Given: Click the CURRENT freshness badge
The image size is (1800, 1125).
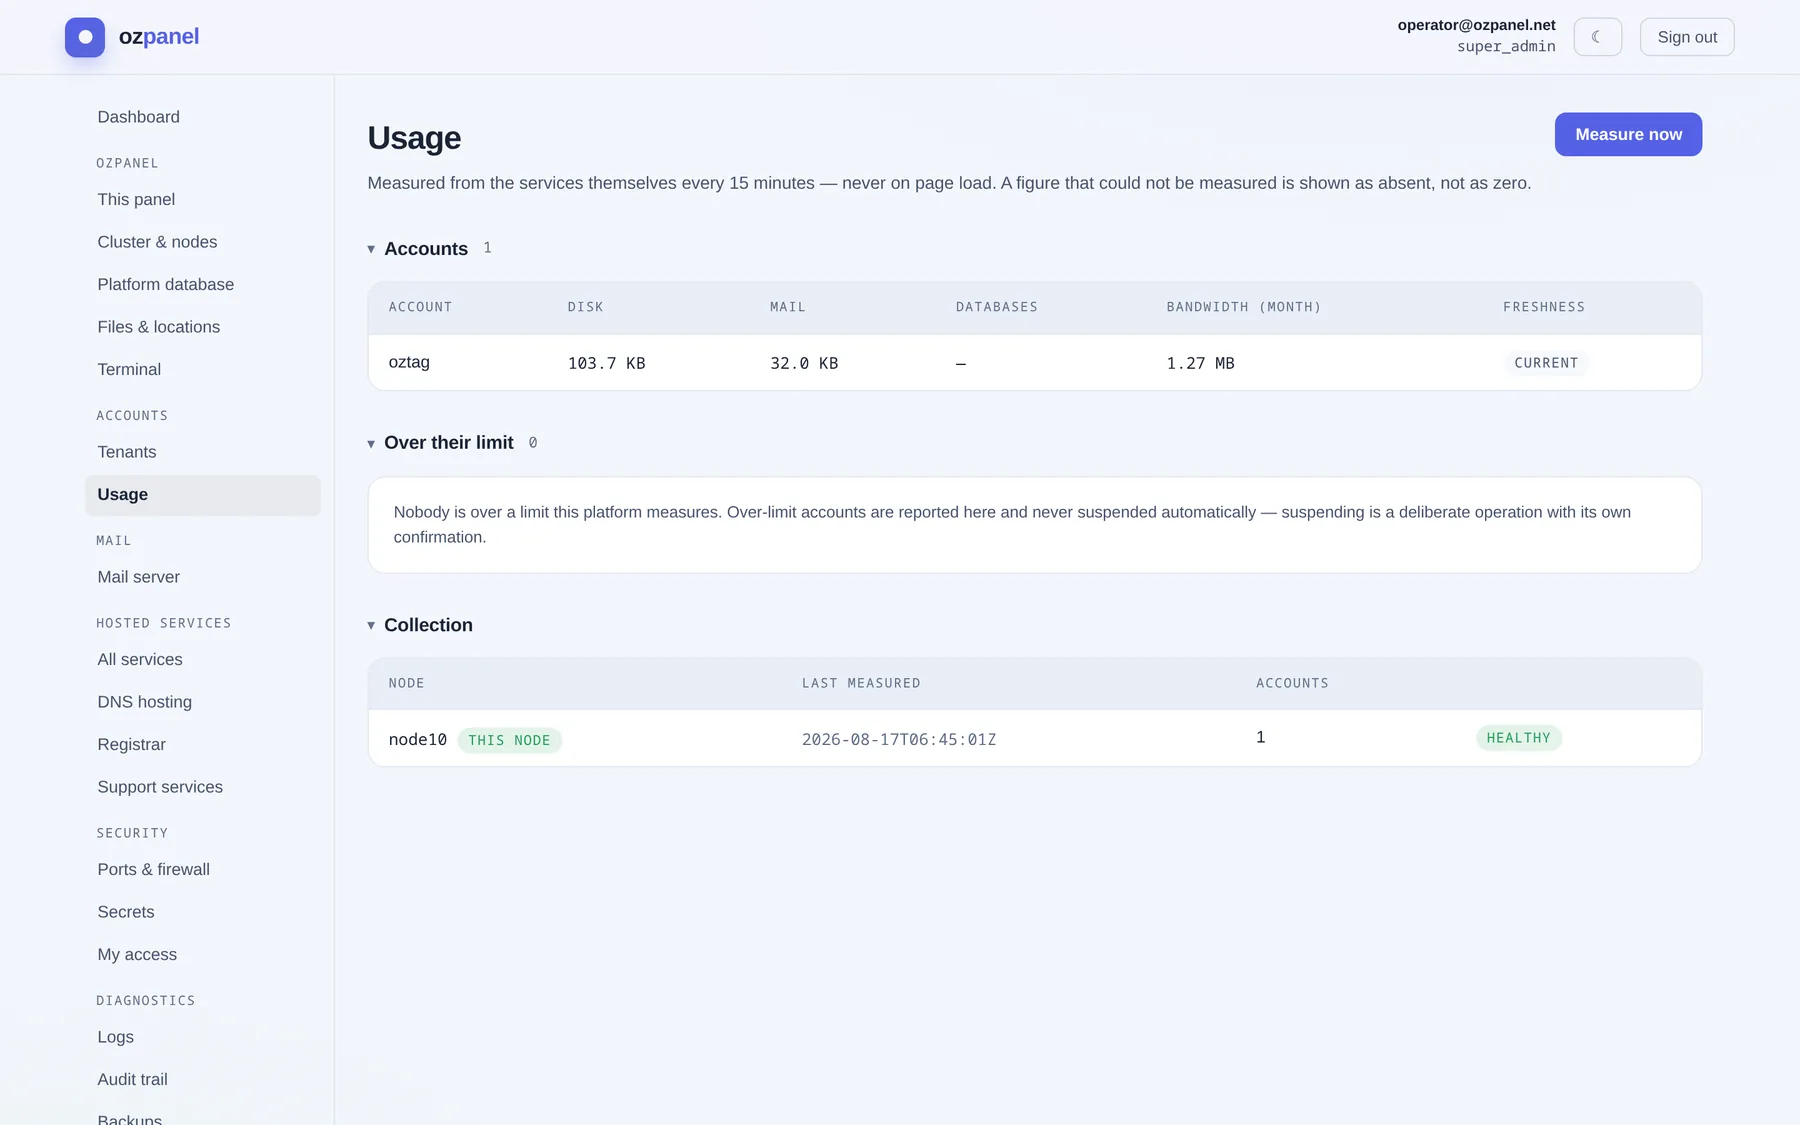Looking at the screenshot, I should click(x=1546, y=363).
